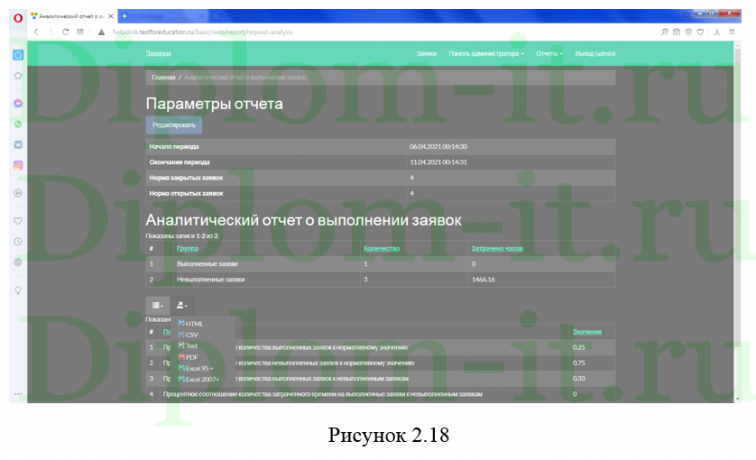Open the sidebar settings gear icon

click(18, 262)
